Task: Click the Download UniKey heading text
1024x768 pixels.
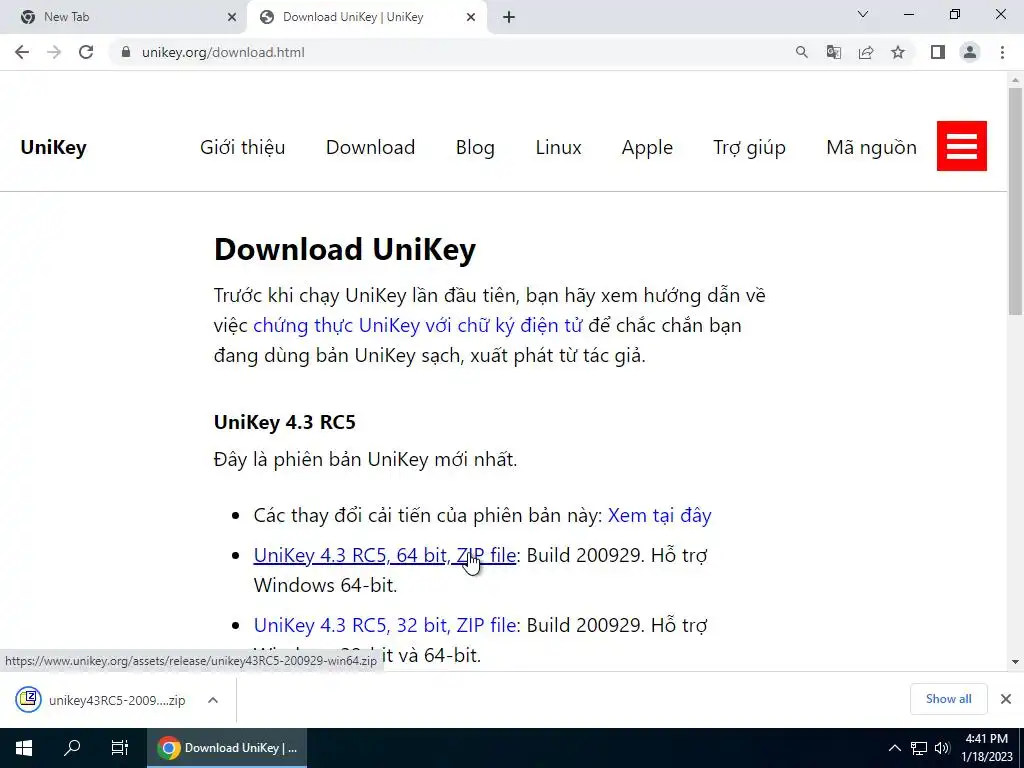Action: (x=345, y=249)
